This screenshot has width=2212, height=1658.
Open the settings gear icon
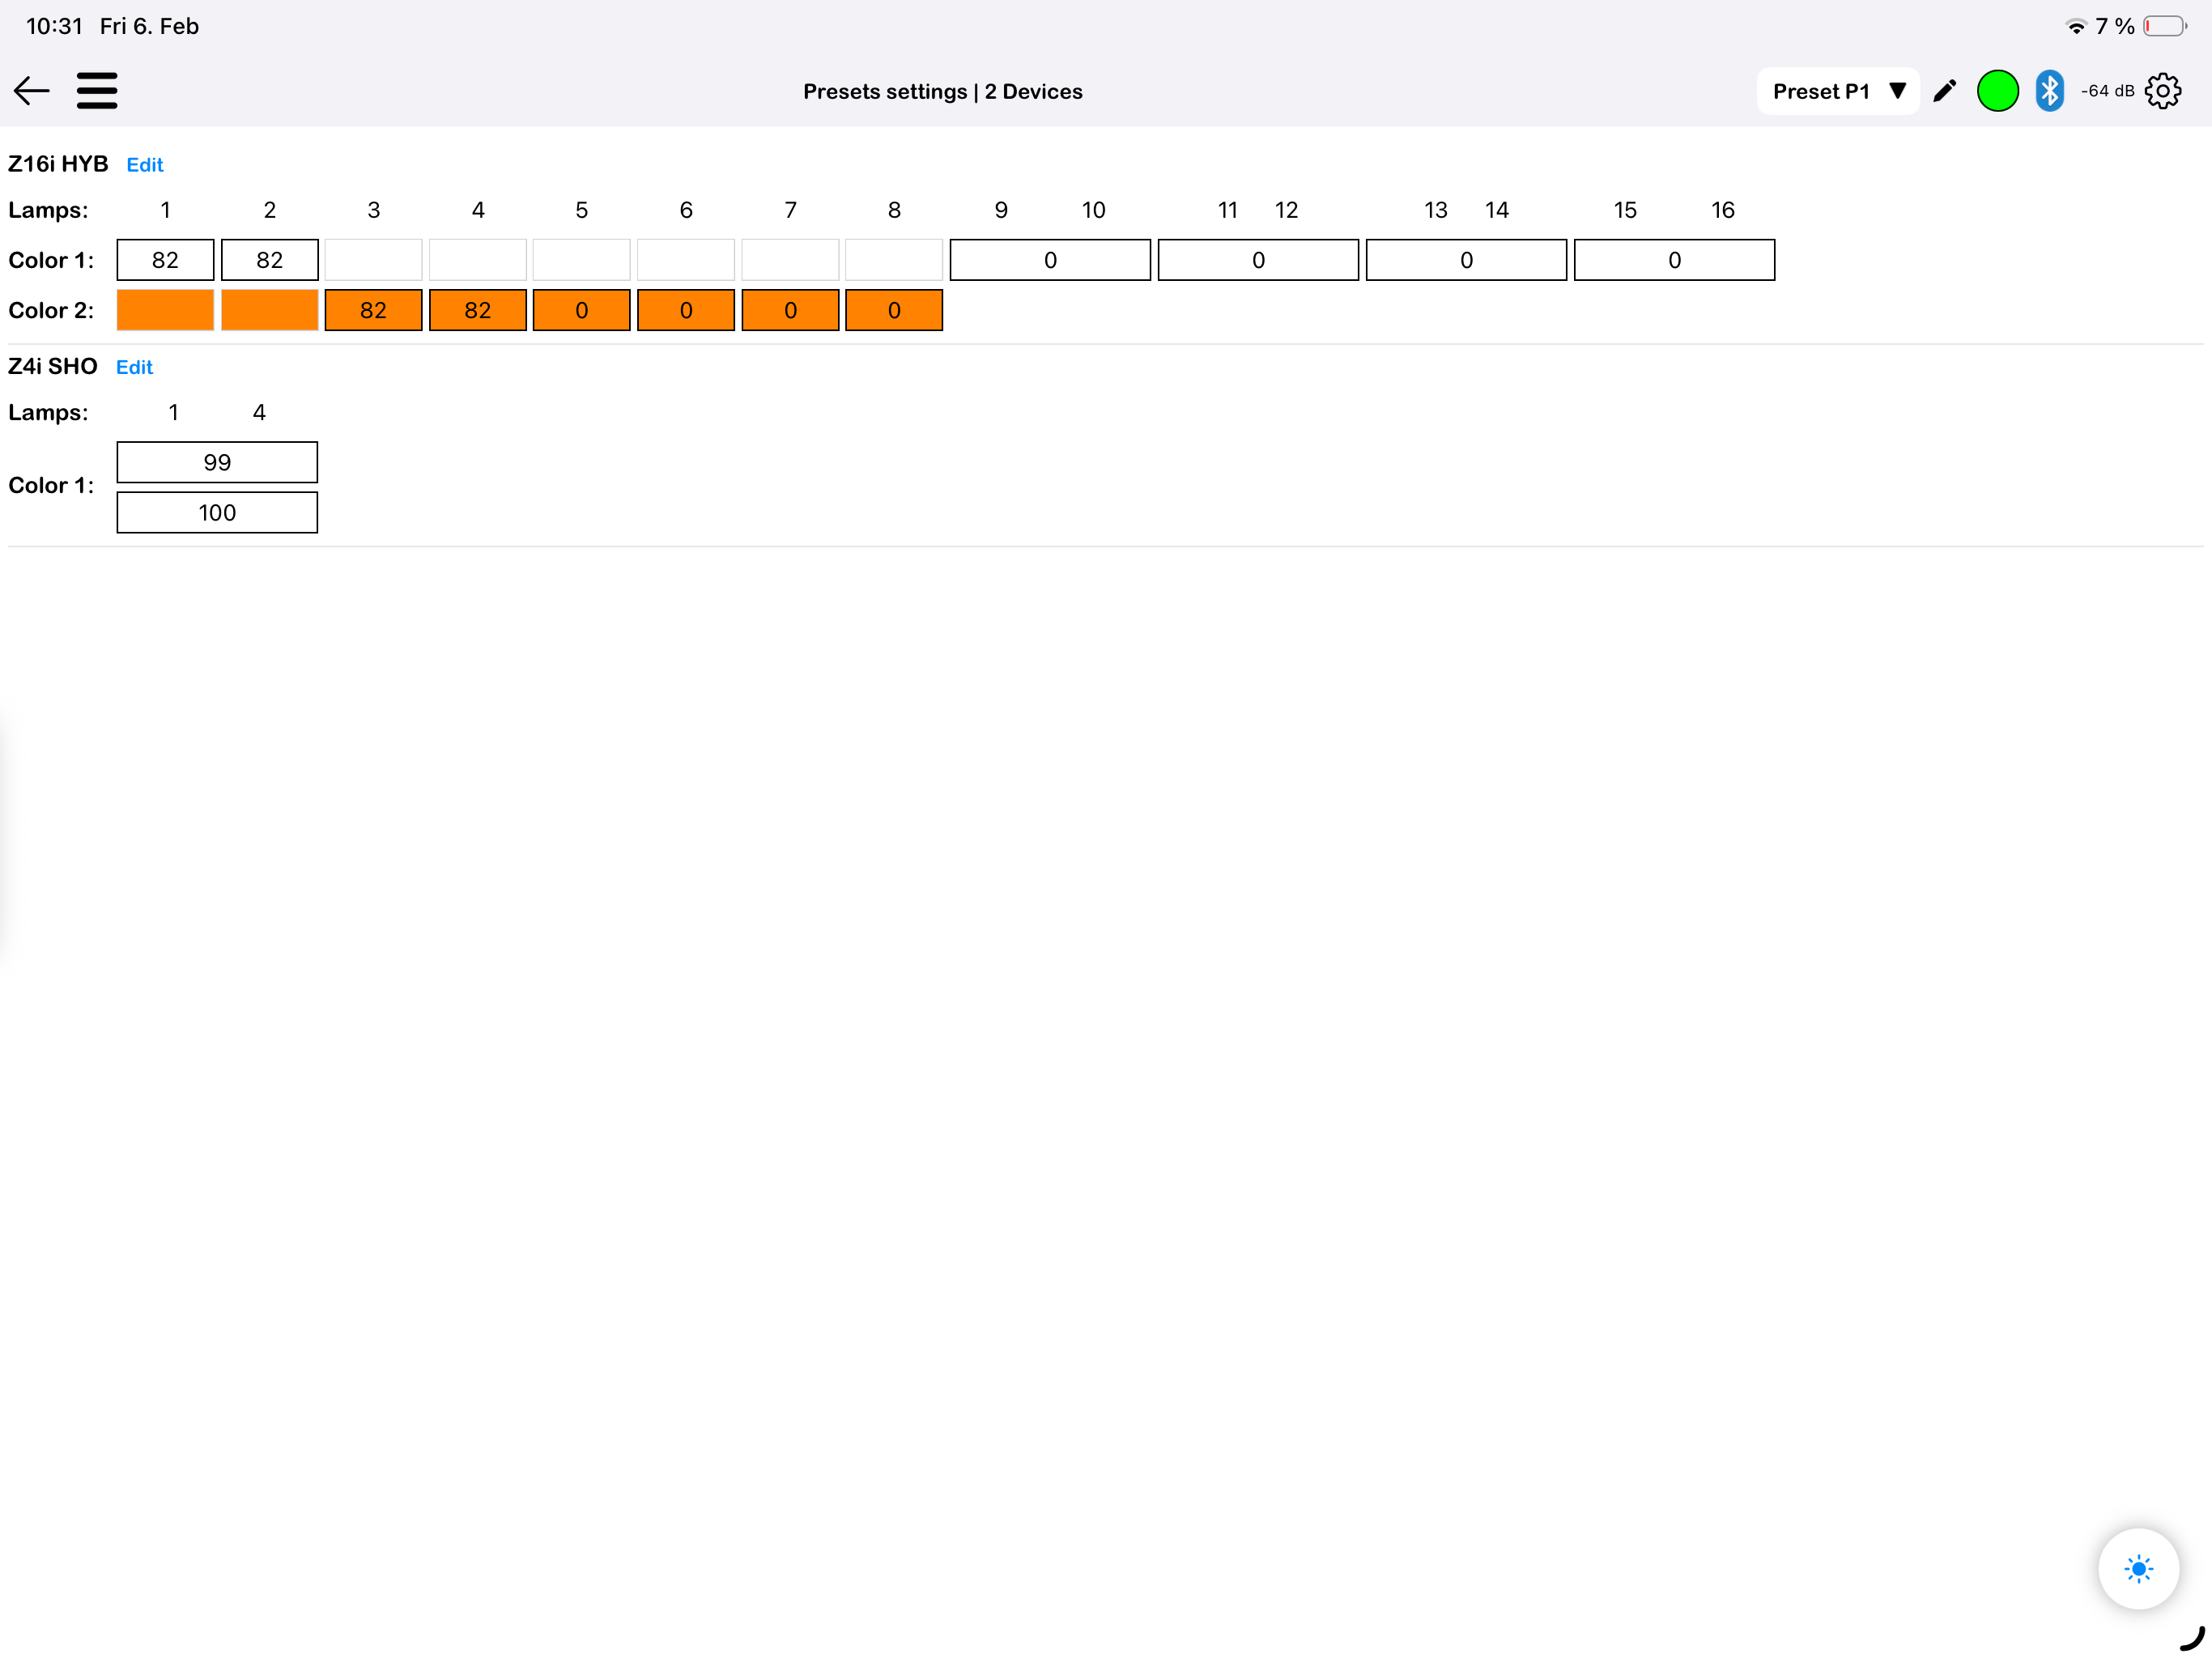coord(2162,91)
